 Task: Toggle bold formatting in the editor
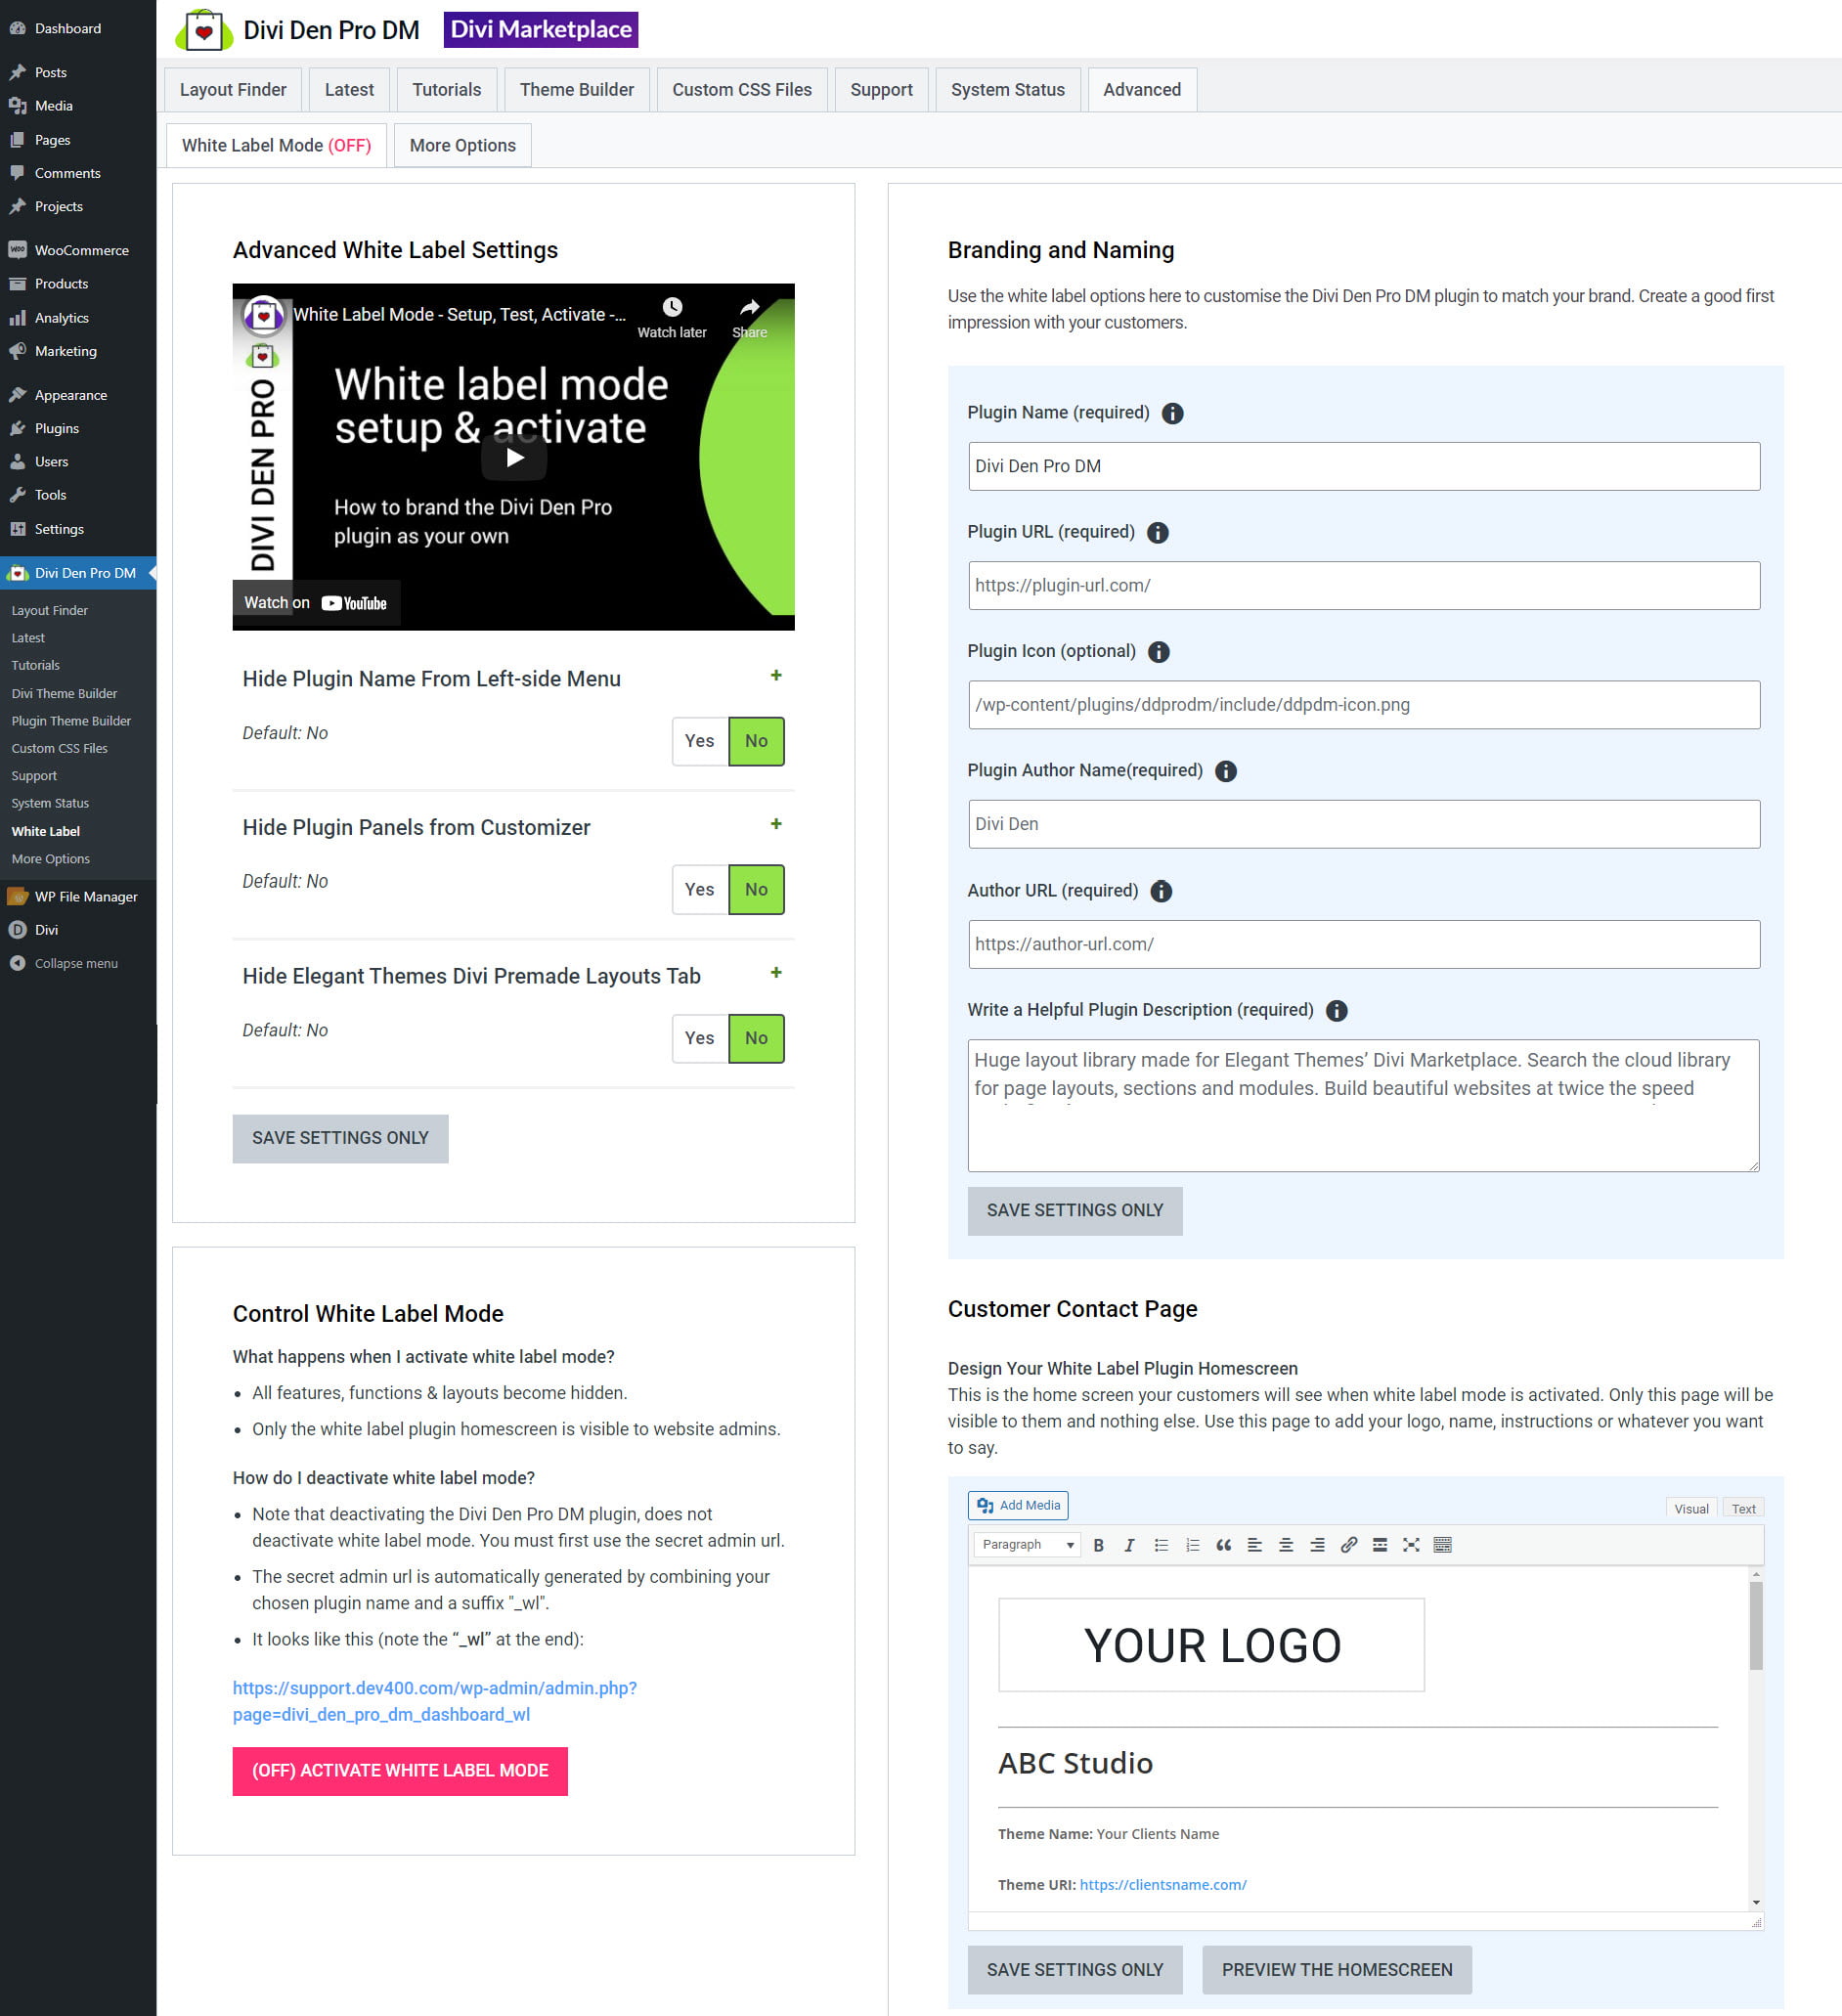(x=1098, y=1545)
